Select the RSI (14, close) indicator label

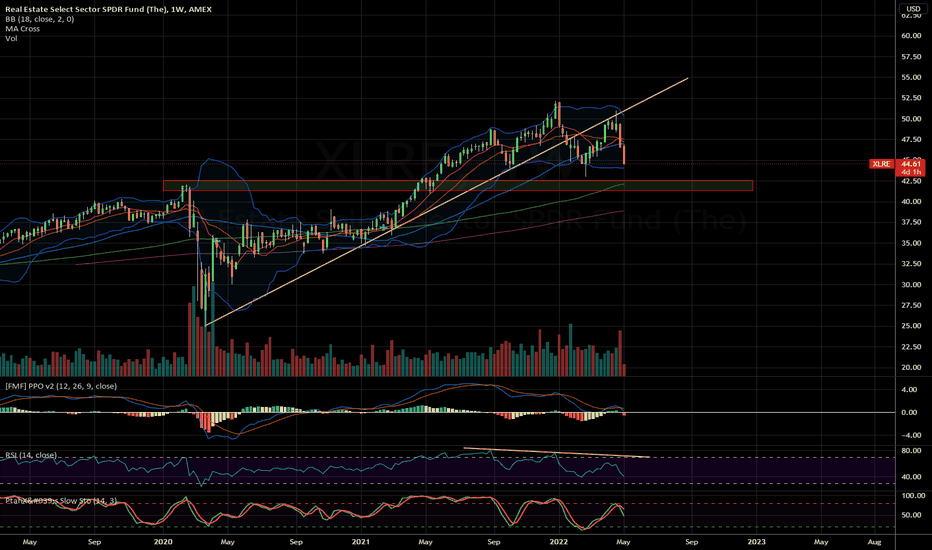coord(31,455)
